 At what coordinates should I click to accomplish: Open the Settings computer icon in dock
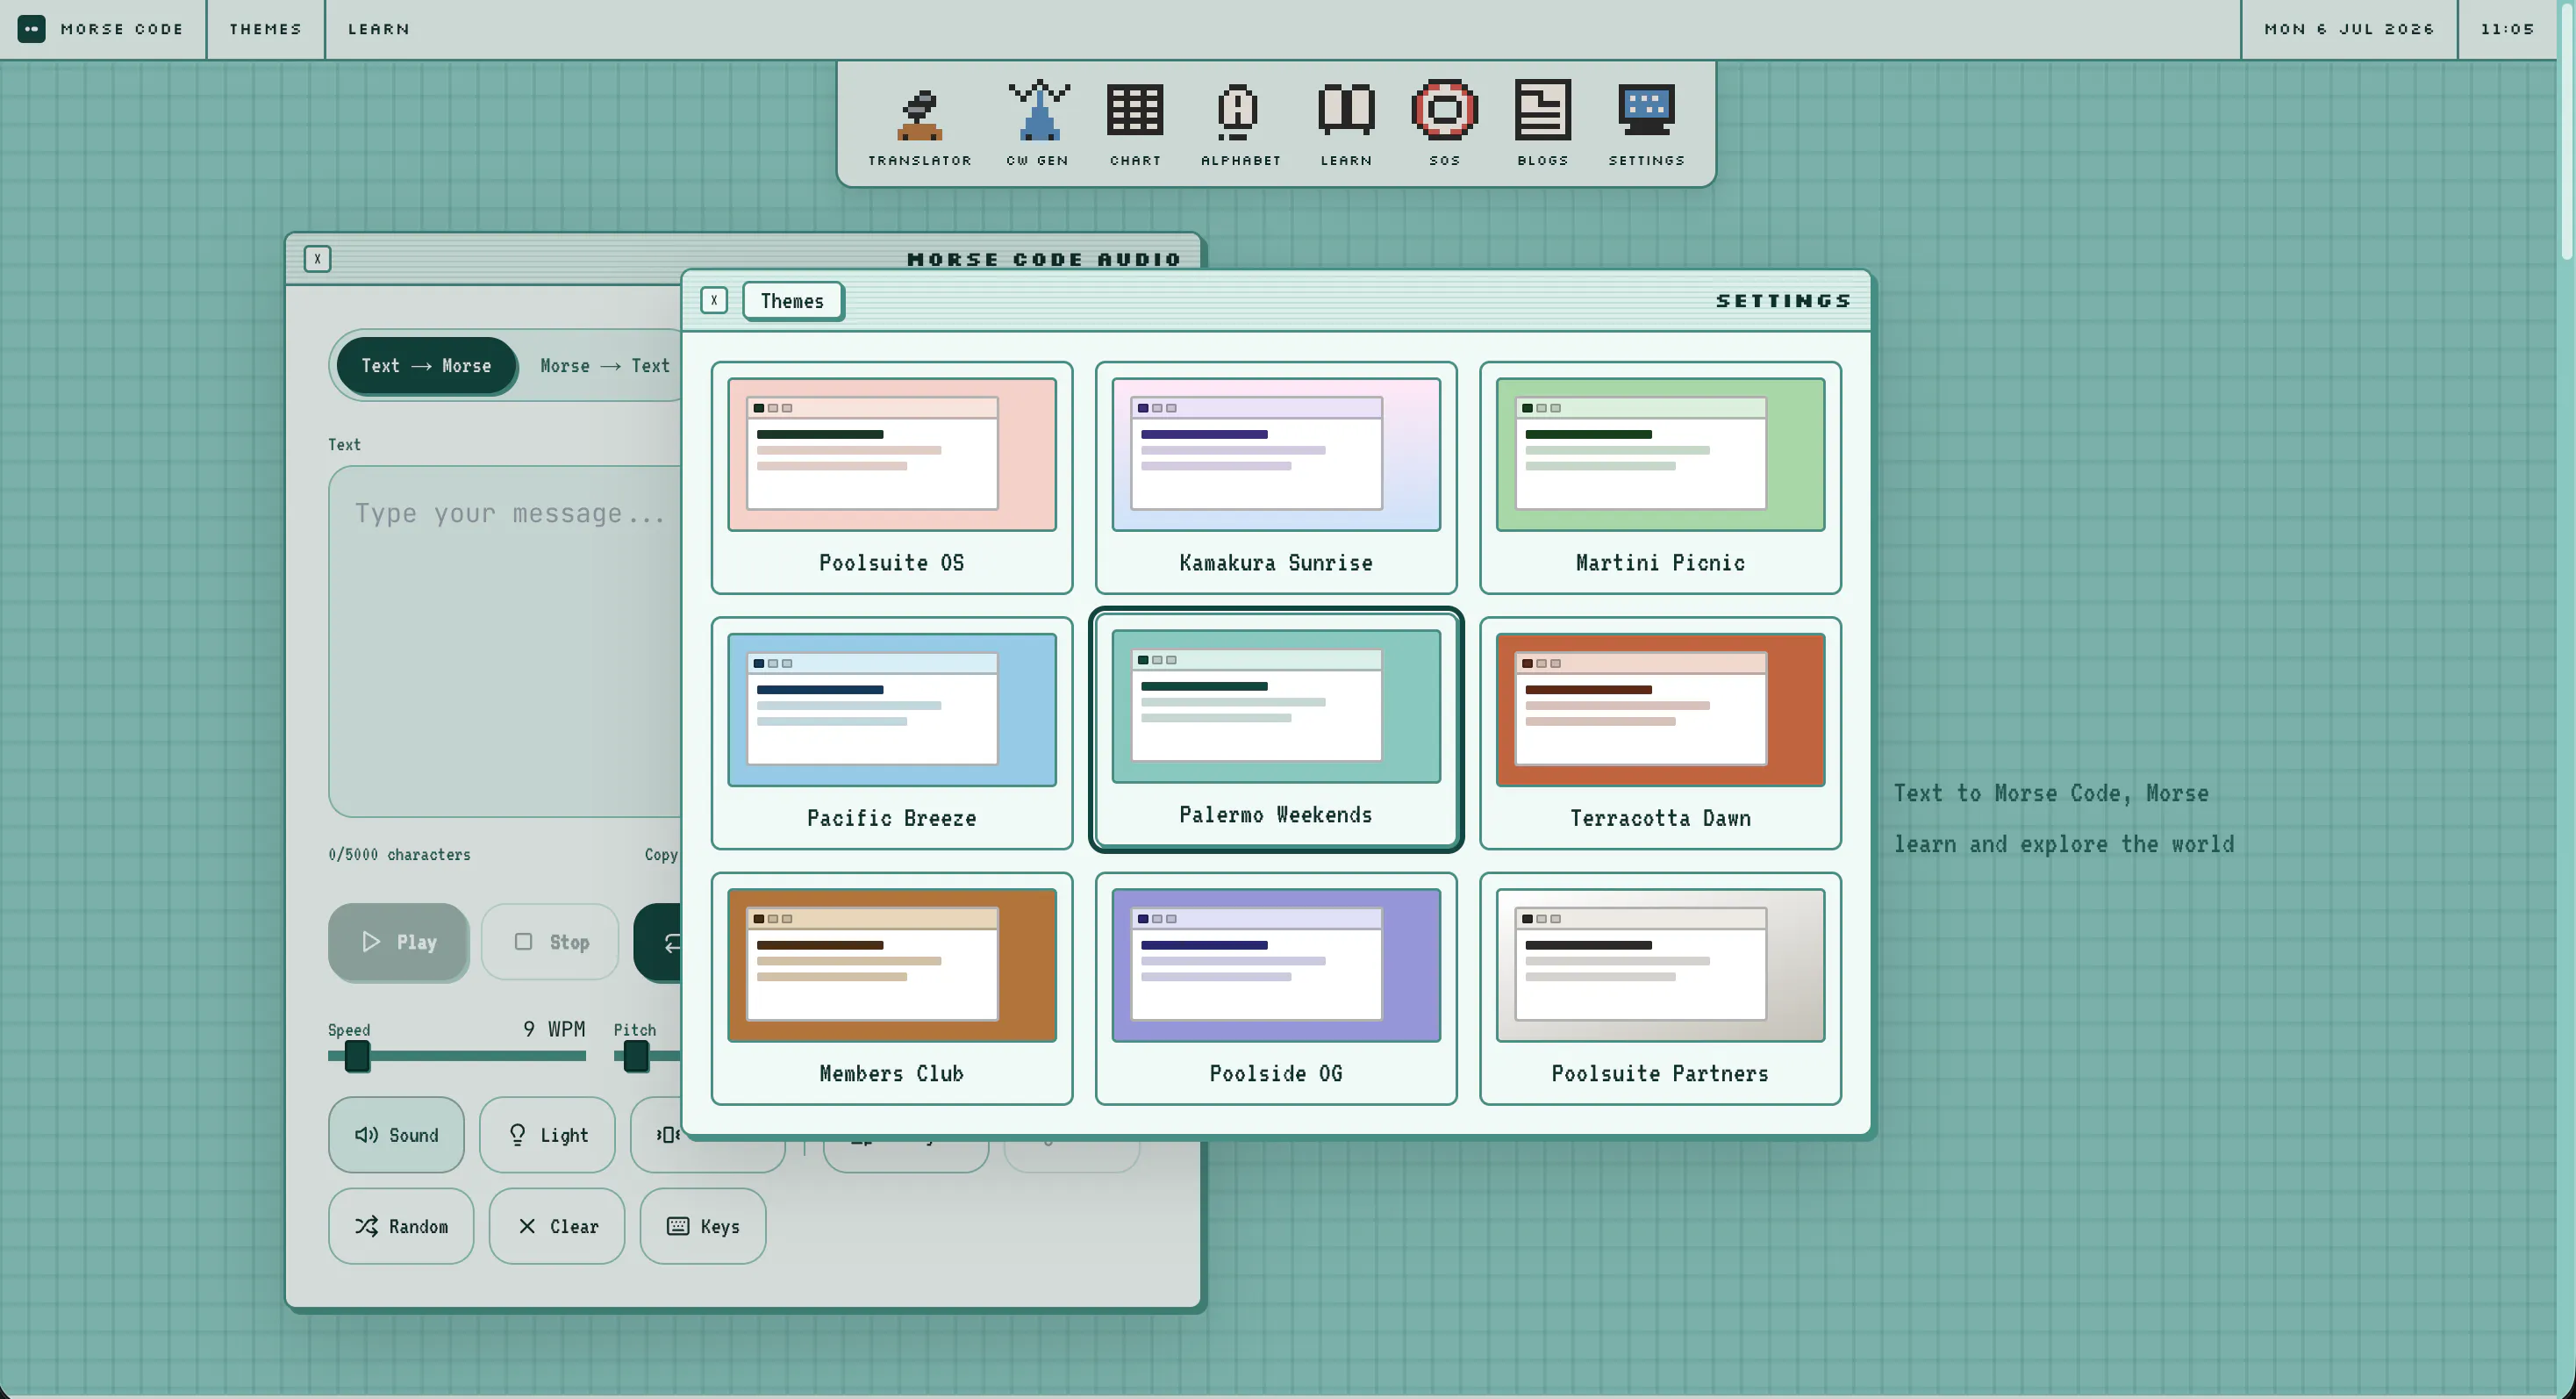pos(1646,124)
